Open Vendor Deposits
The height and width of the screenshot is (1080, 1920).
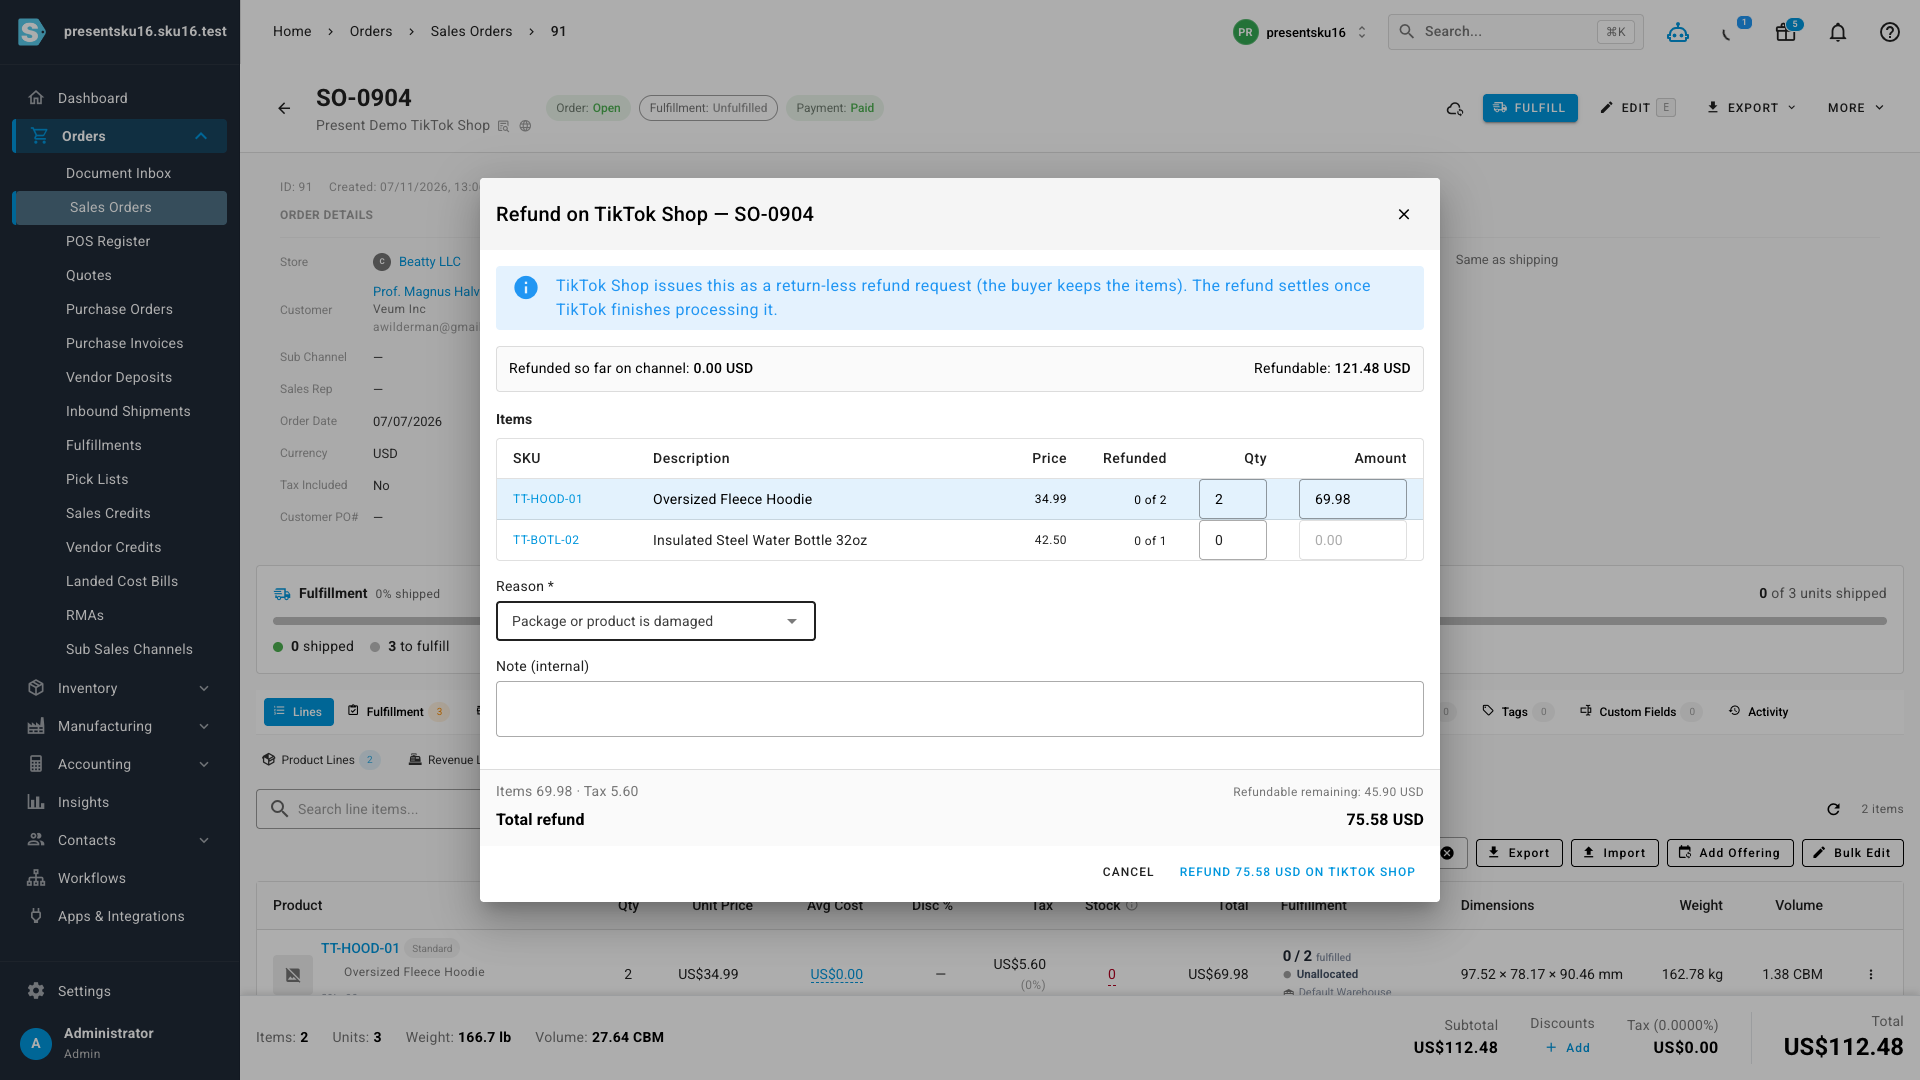point(119,377)
